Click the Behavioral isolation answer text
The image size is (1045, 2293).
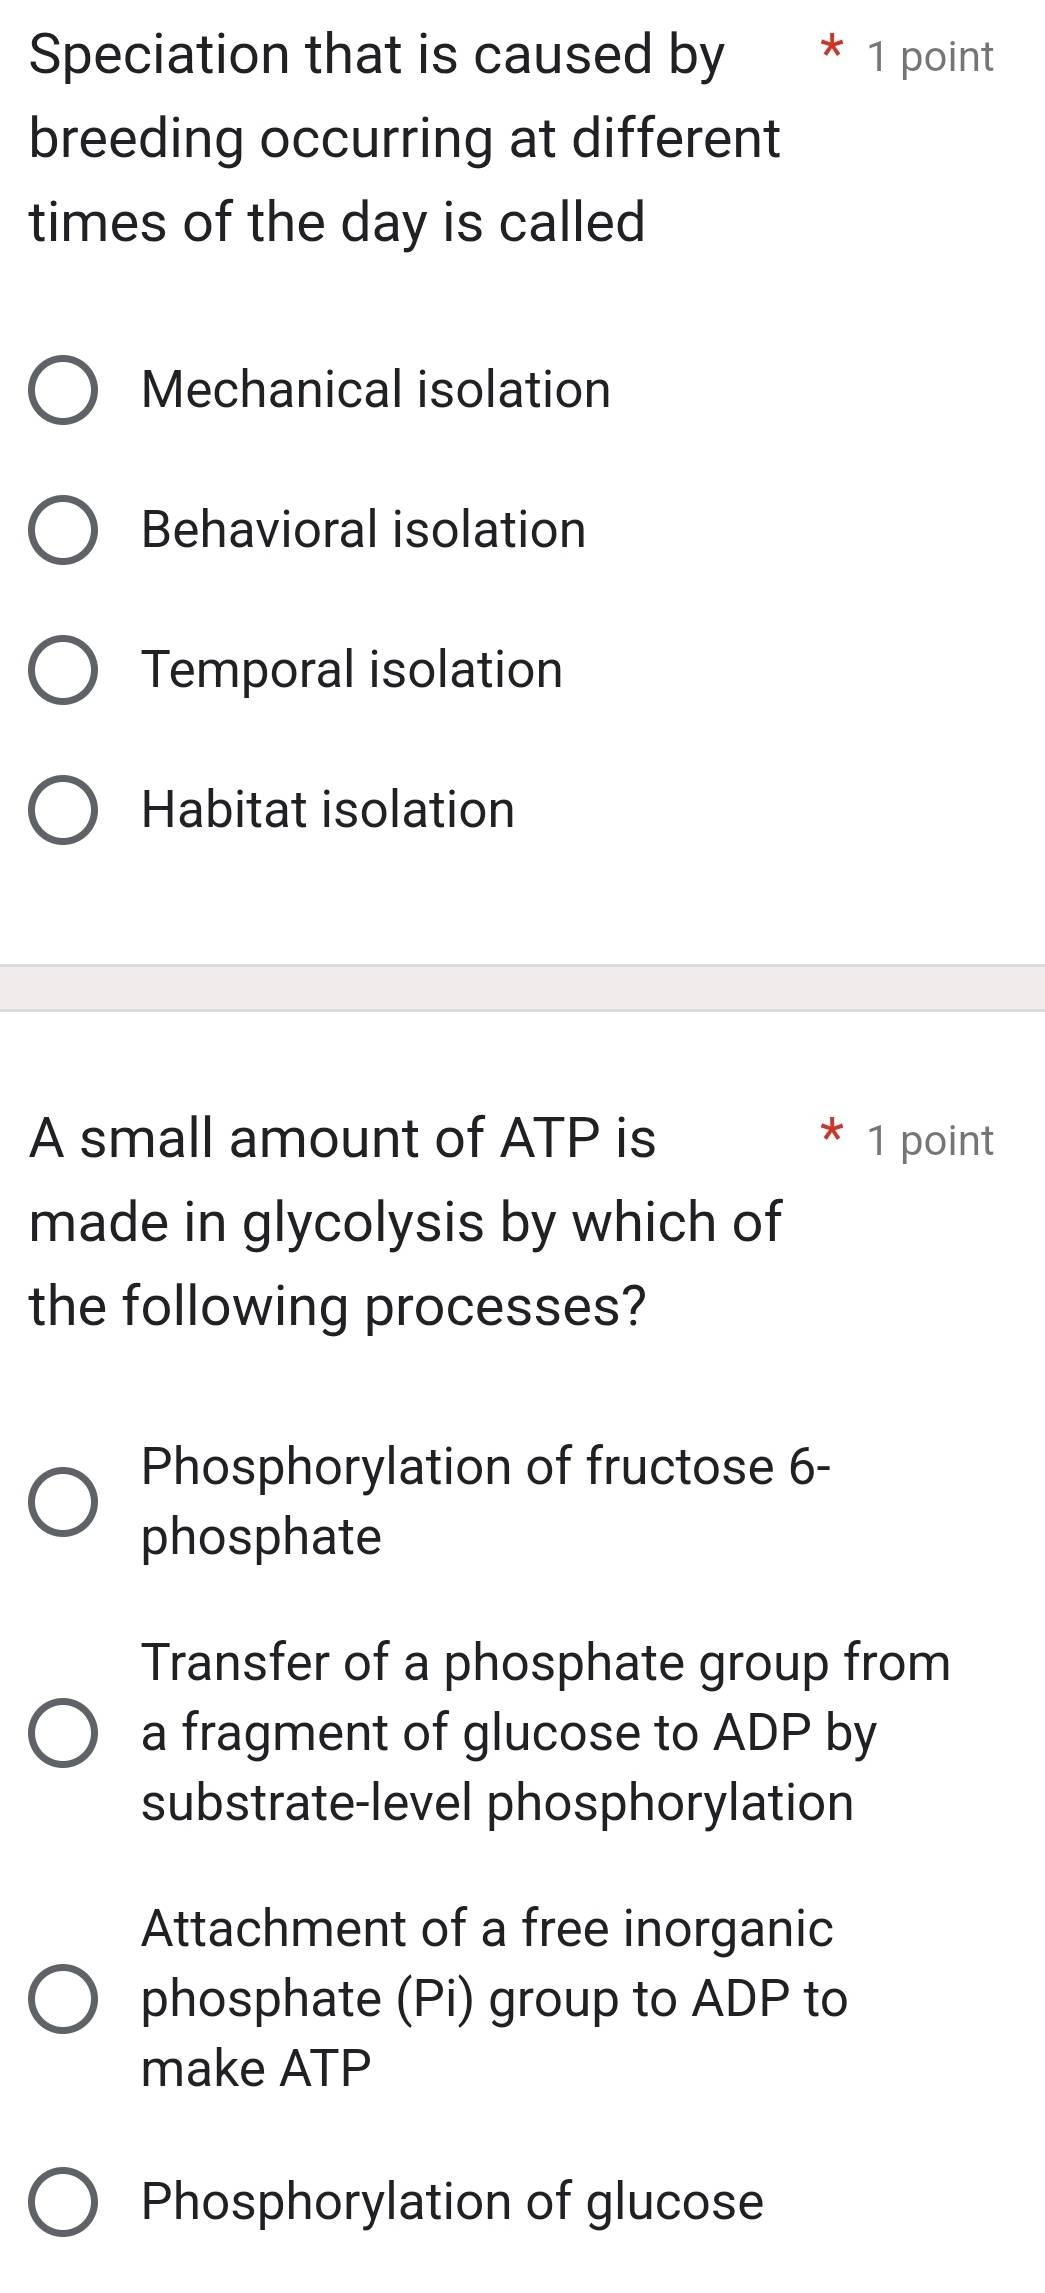(362, 530)
